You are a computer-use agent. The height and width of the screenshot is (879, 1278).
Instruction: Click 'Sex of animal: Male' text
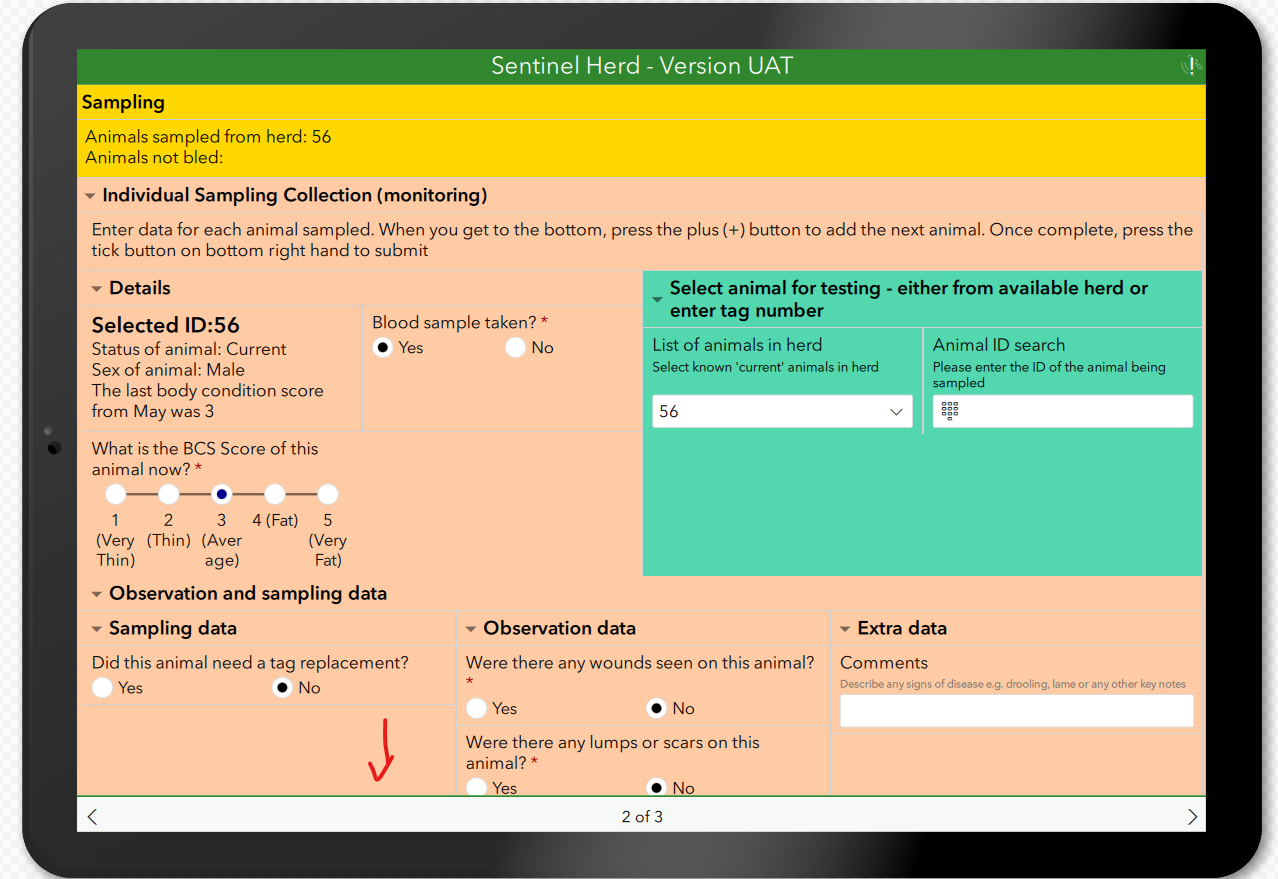pos(168,370)
